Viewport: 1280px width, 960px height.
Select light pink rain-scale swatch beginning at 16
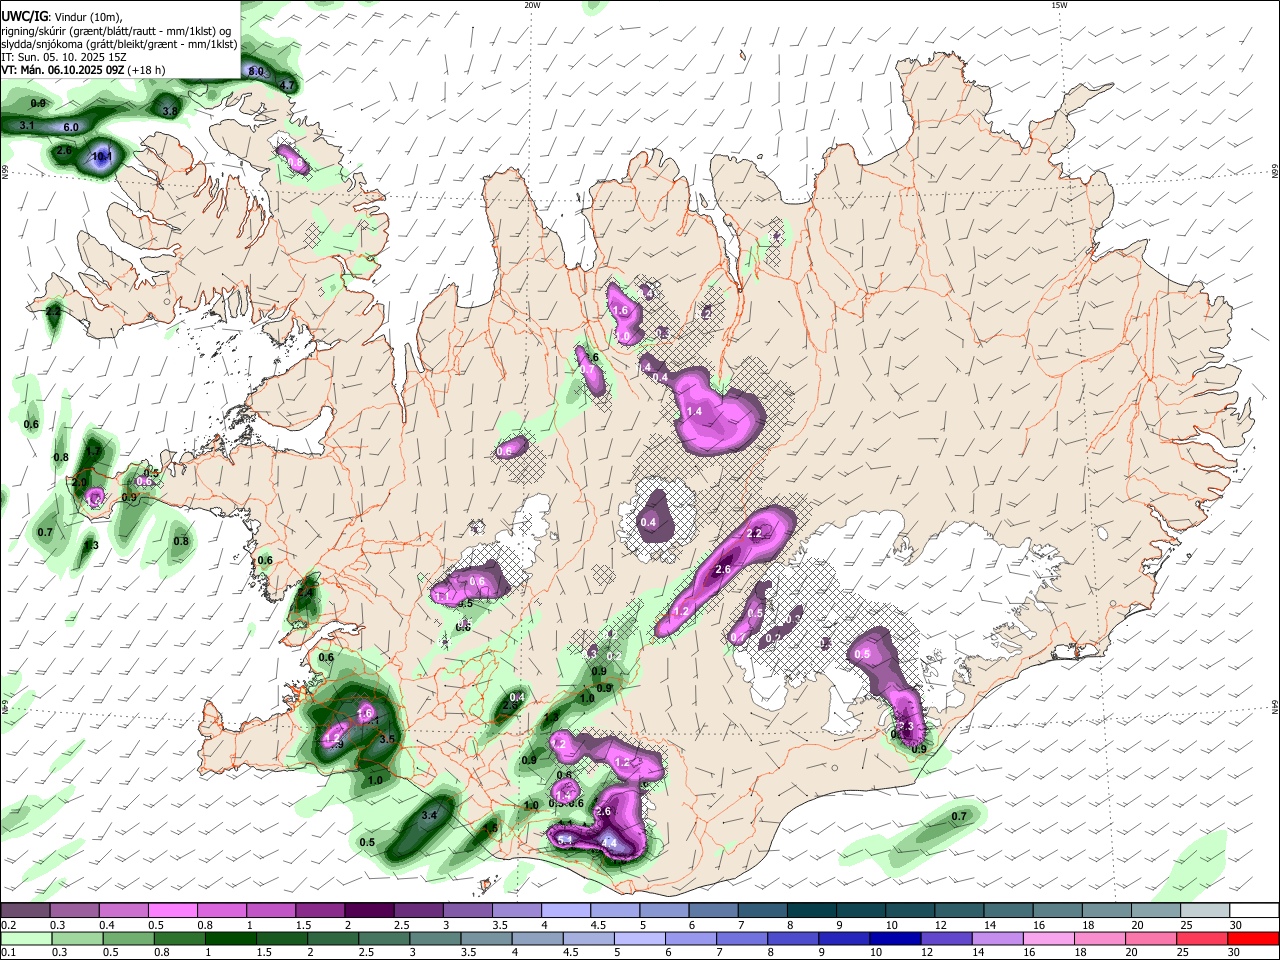1048,939
